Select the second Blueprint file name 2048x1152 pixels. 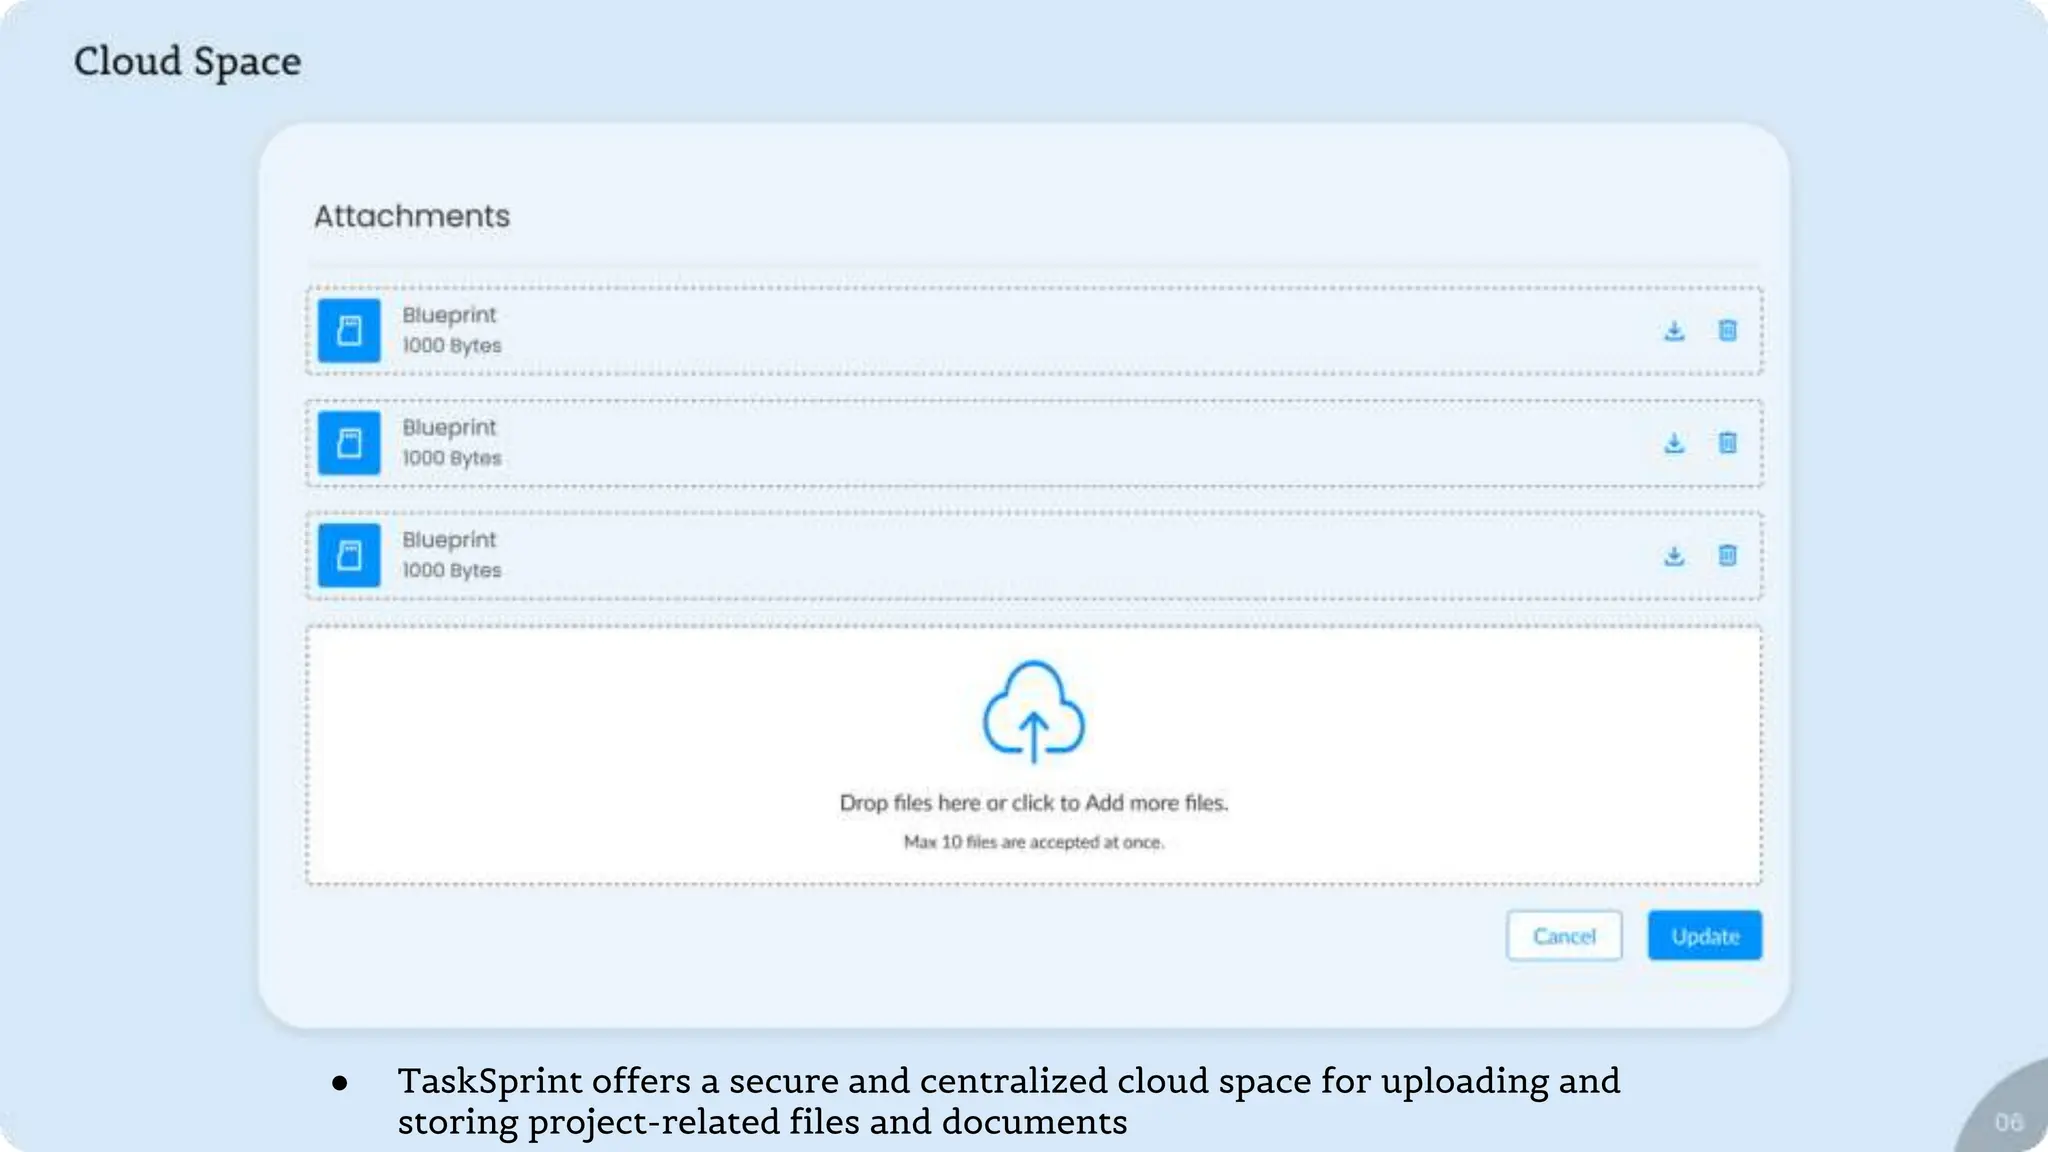pyautogui.click(x=449, y=428)
